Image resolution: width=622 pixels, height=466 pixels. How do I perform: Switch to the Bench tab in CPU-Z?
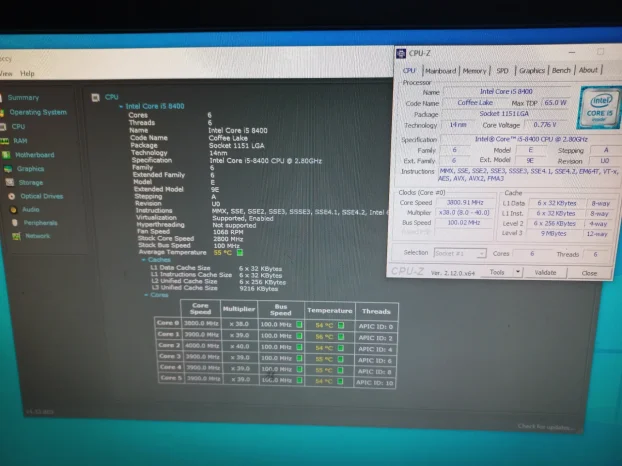point(561,70)
